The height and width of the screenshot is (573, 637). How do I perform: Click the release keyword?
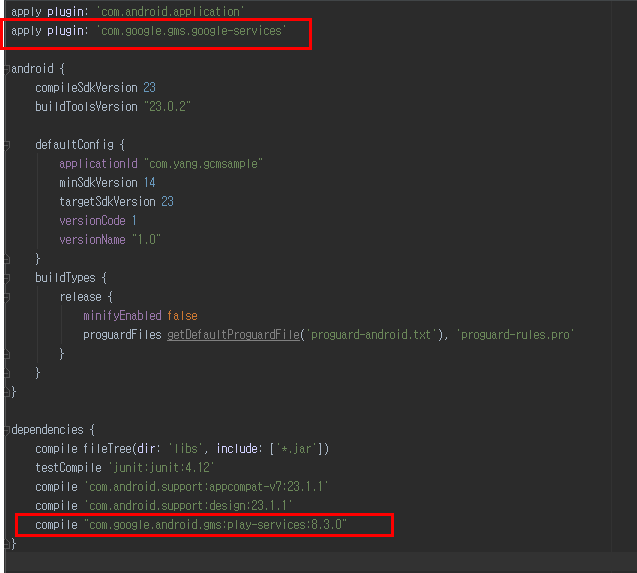(x=80, y=297)
